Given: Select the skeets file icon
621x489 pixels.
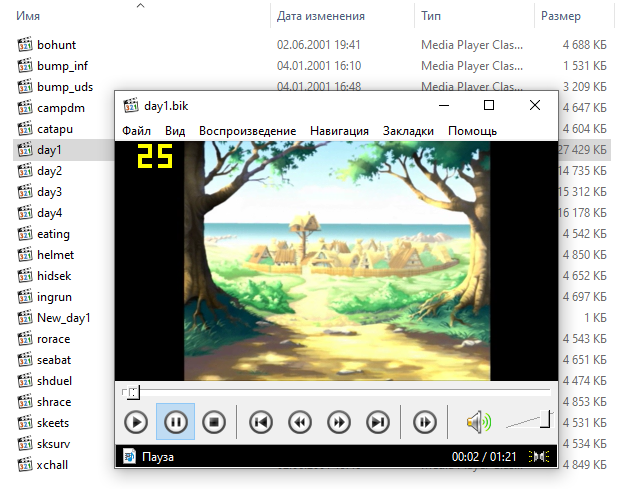Looking at the screenshot, I should click(x=25, y=422).
